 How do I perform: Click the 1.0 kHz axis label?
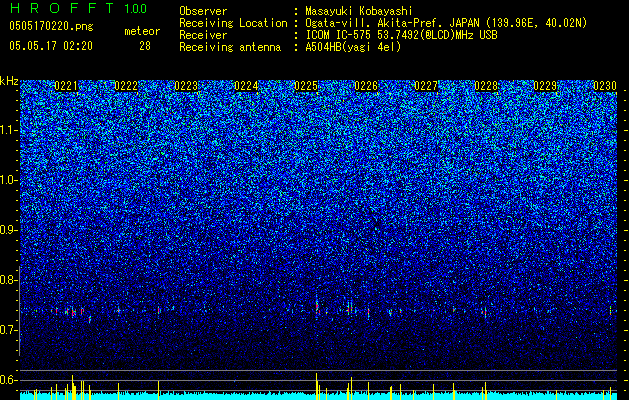pos(9,180)
